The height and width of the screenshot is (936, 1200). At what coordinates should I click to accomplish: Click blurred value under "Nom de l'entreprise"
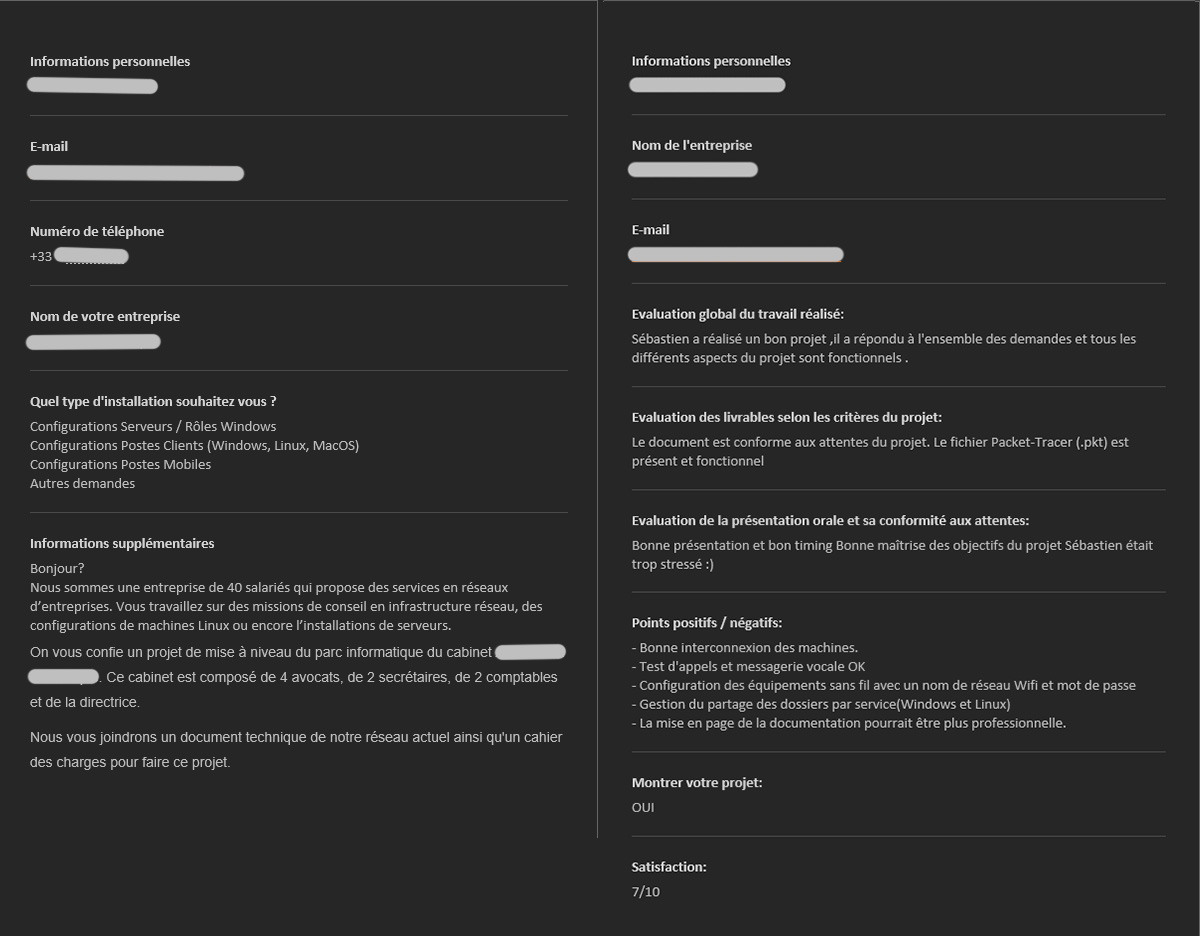[x=692, y=170]
